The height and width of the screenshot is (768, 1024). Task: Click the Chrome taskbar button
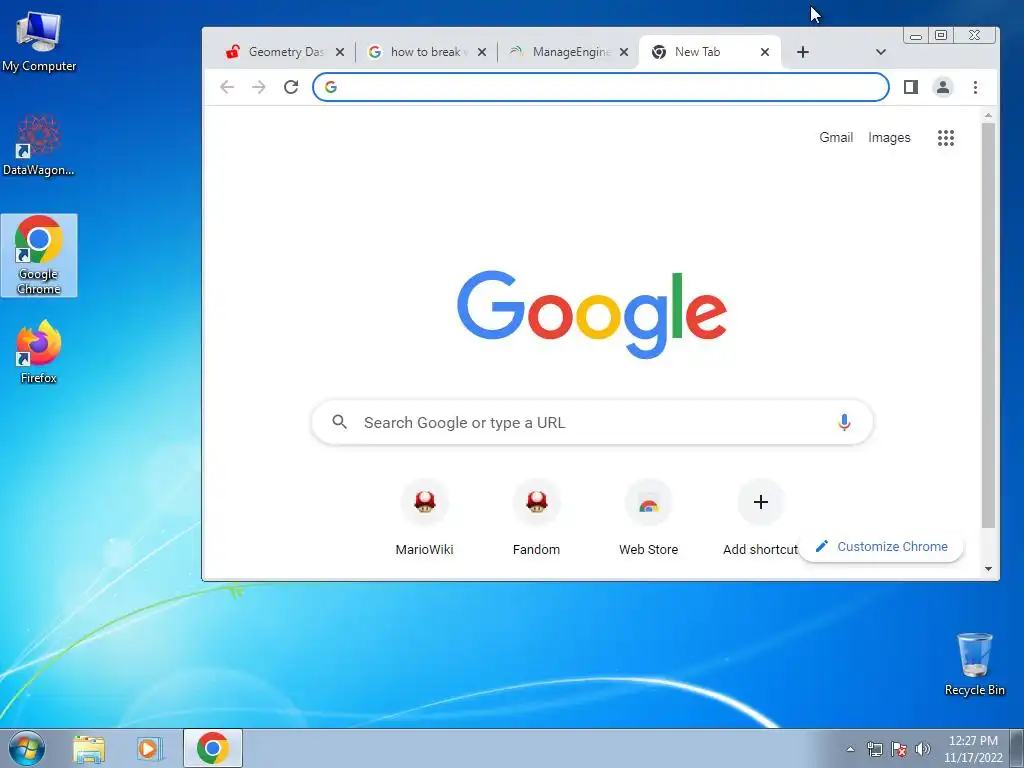213,748
